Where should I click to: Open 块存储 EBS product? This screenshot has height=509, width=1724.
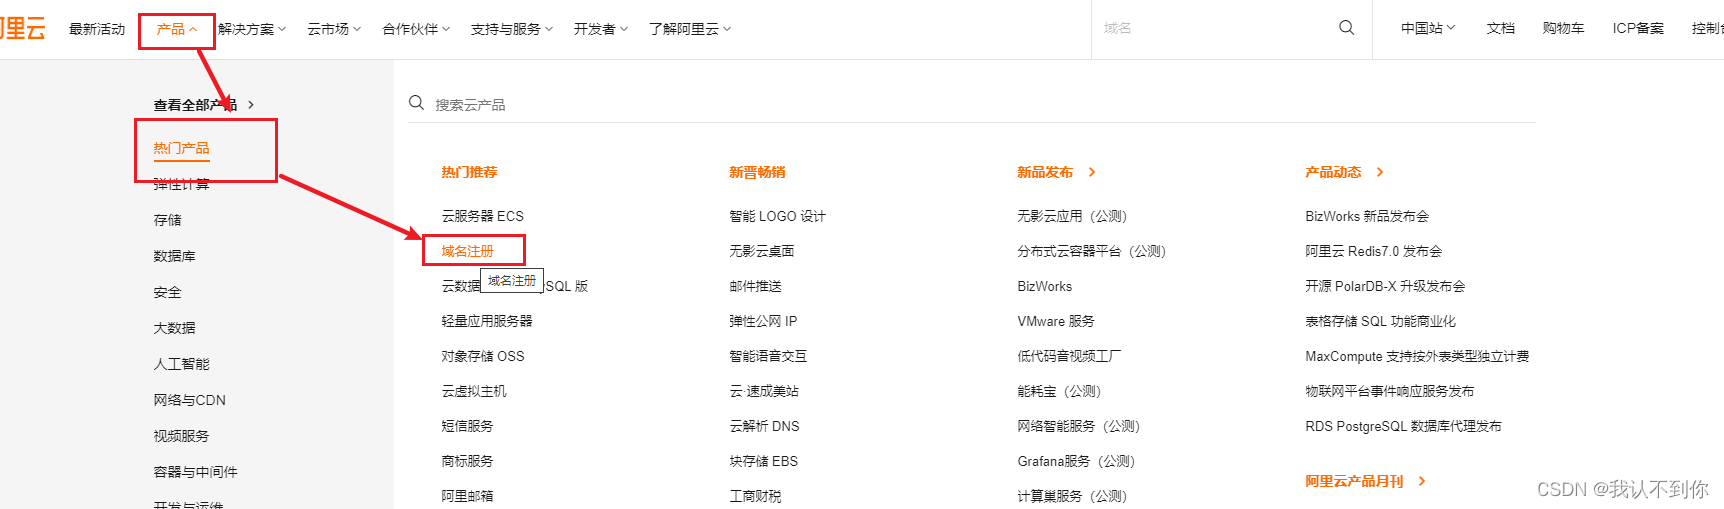point(763,461)
